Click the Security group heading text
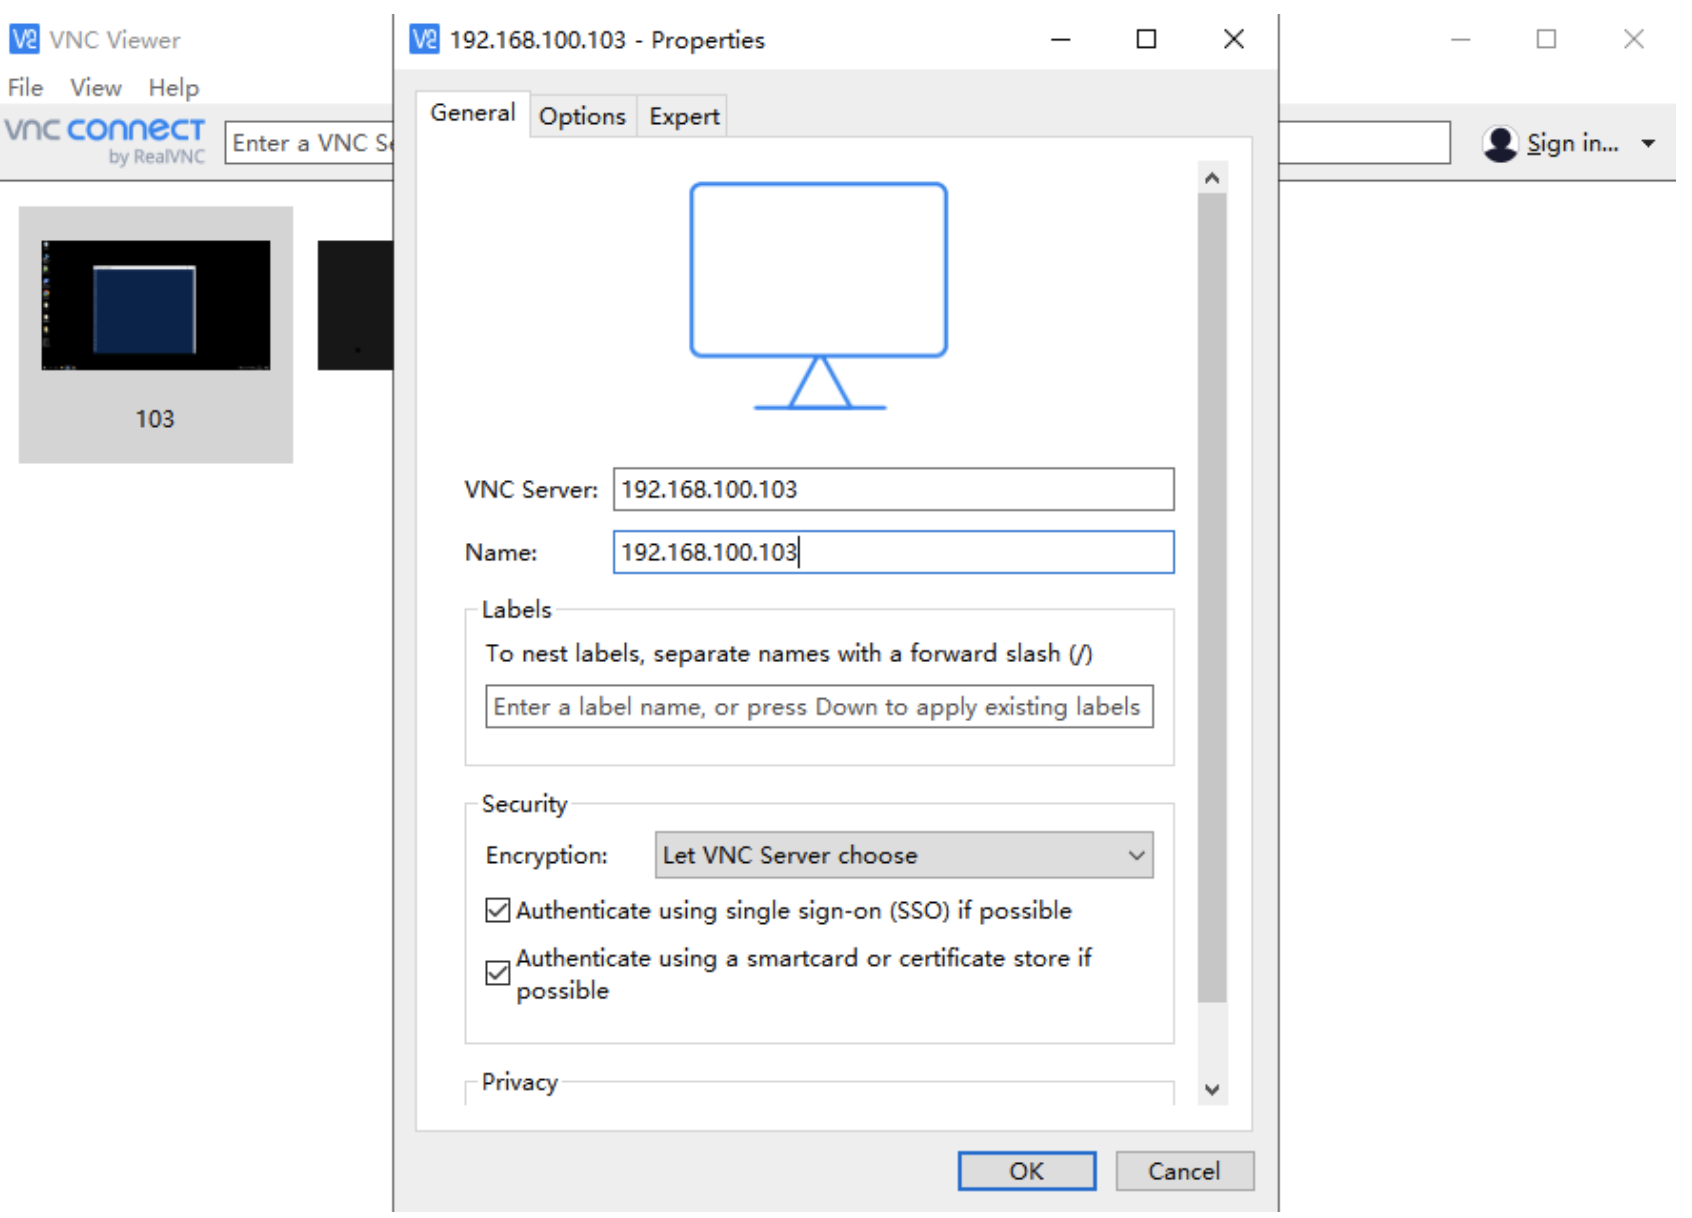The height and width of the screenshot is (1218, 1692). 524,804
